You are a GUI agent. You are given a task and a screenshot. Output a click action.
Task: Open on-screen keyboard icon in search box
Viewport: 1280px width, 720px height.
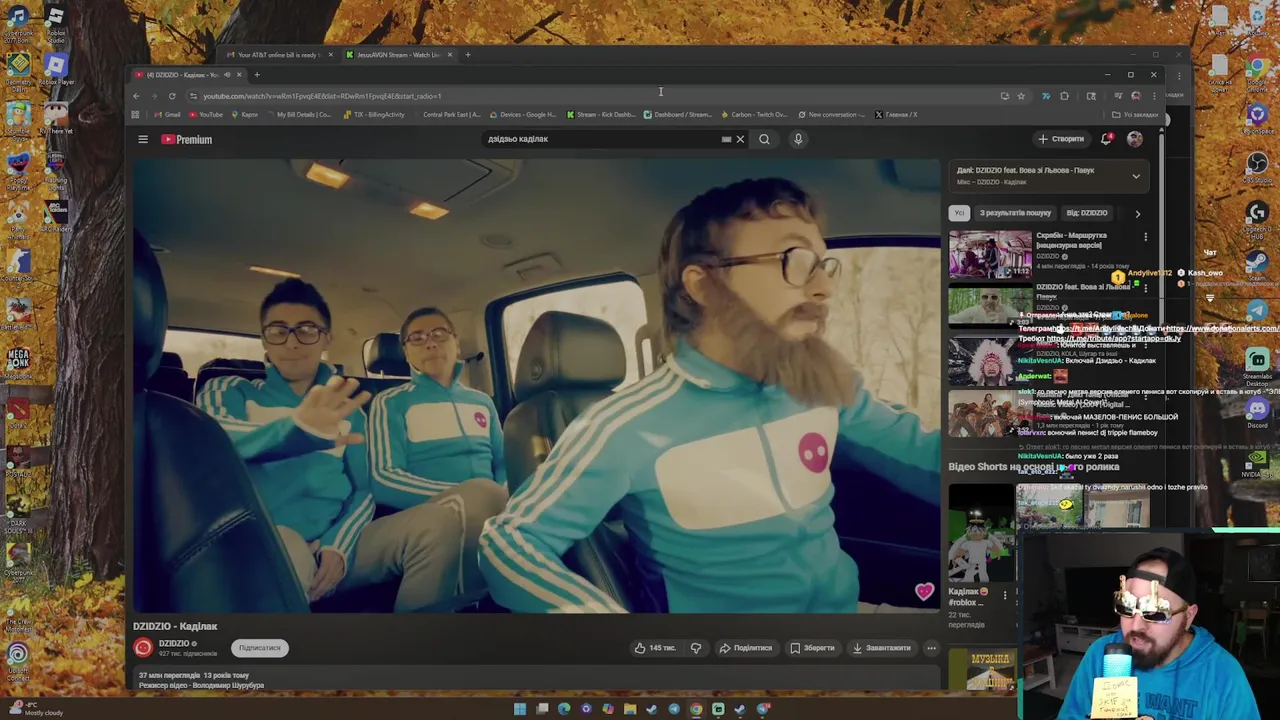[x=726, y=139]
